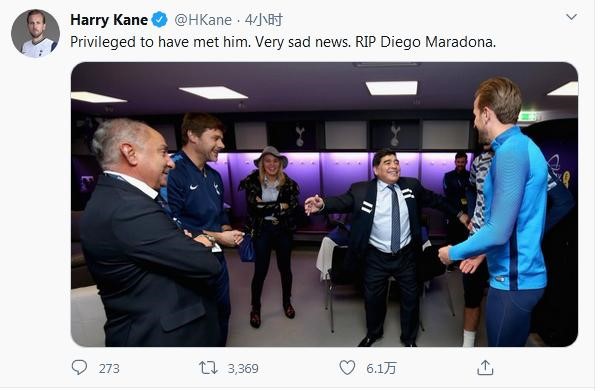Open the dressing room photo
603x391 pixels.
(x=324, y=204)
